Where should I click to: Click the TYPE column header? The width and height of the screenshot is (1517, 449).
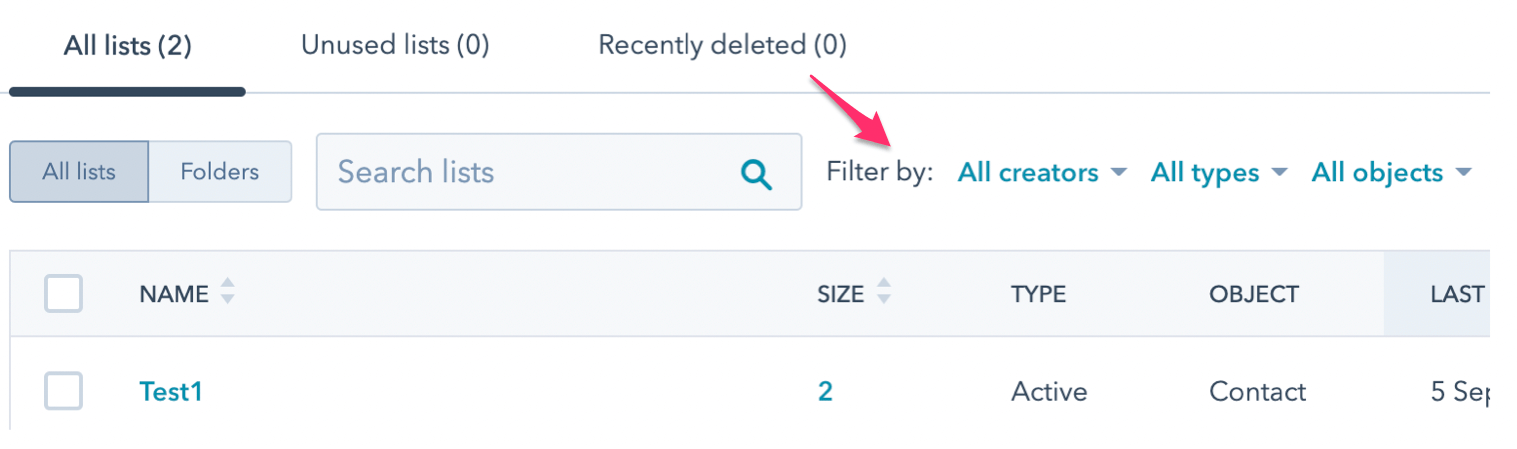(x=1038, y=294)
